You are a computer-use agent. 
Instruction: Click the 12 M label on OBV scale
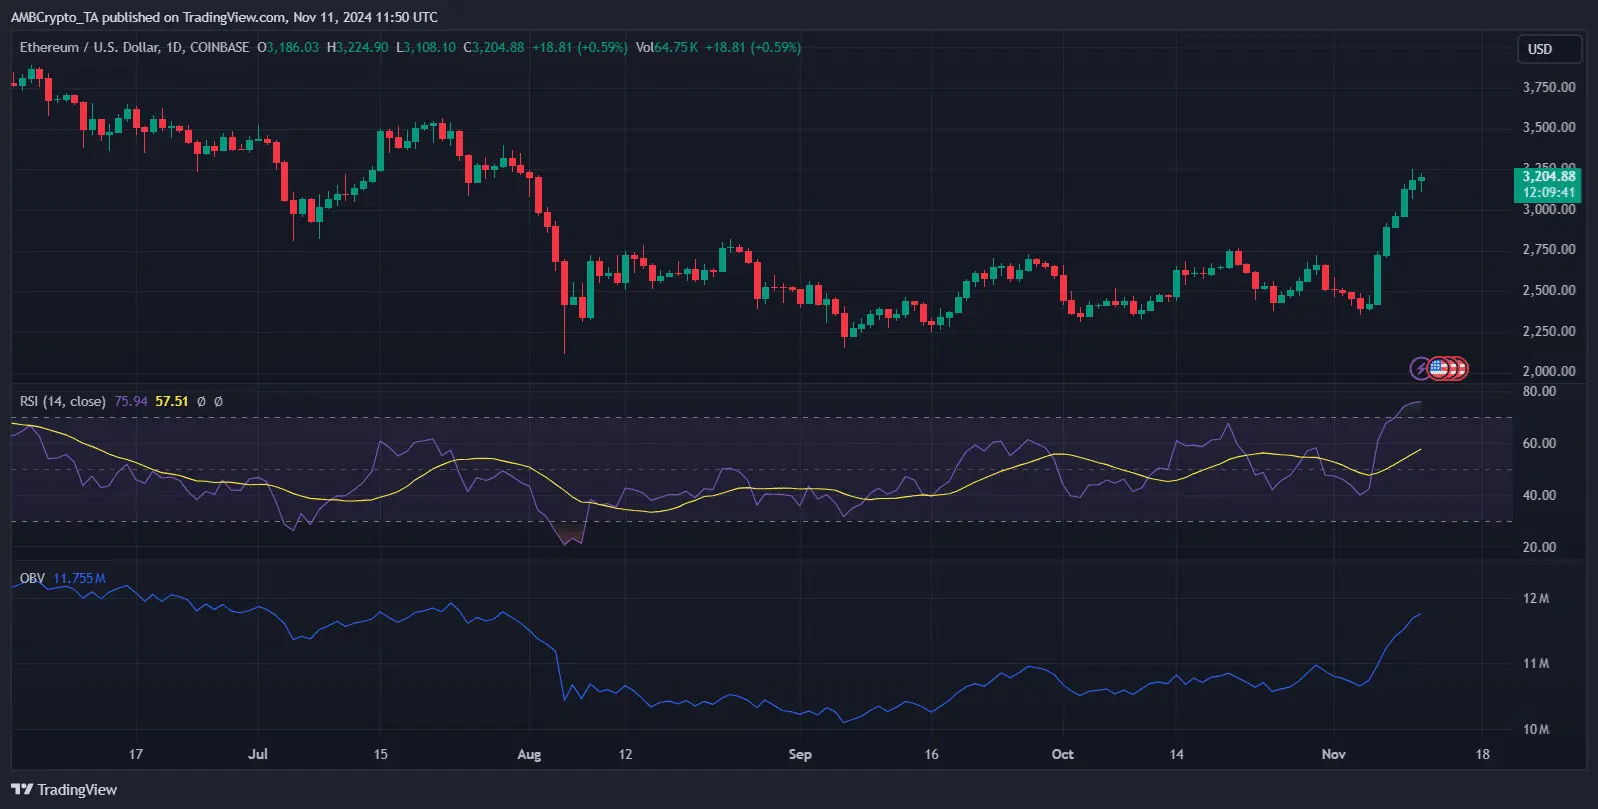(x=1536, y=599)
